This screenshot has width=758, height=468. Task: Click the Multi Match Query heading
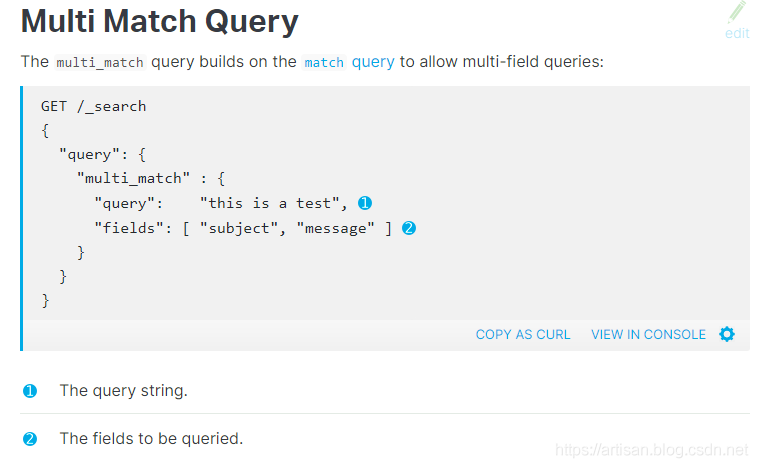coord(160,21)
